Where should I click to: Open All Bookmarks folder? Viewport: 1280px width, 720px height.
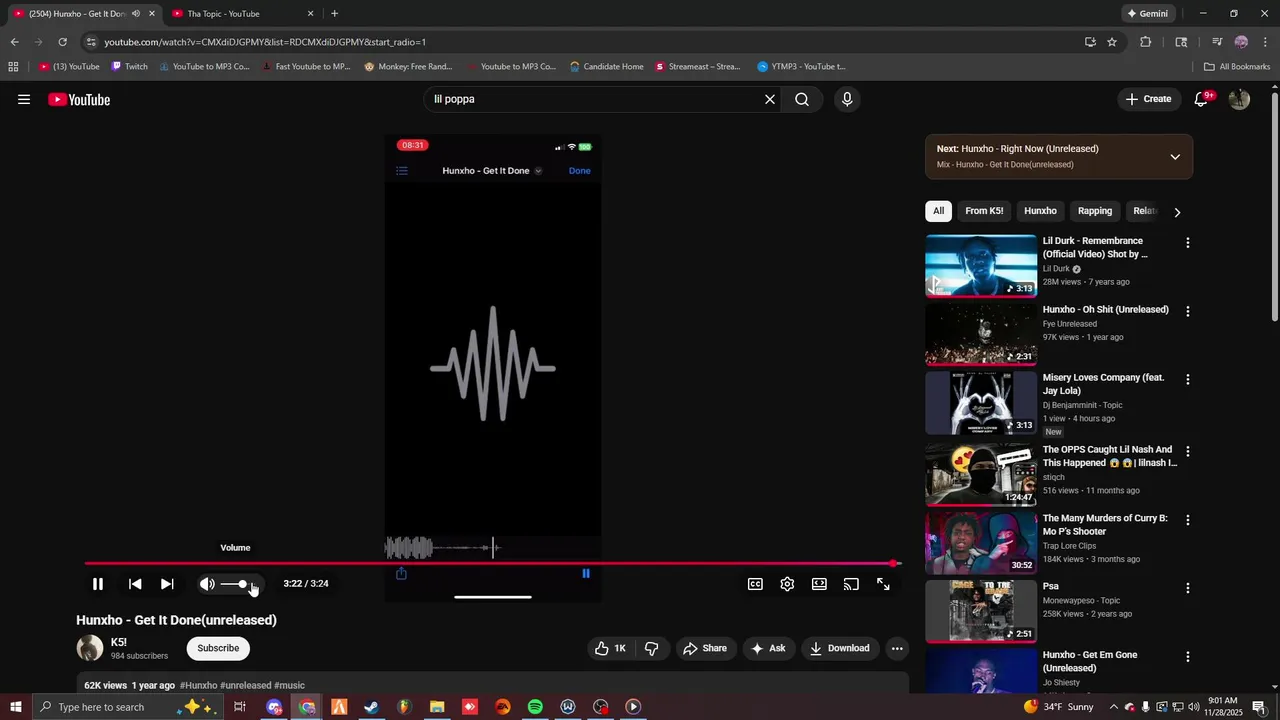click(1237, 67)
